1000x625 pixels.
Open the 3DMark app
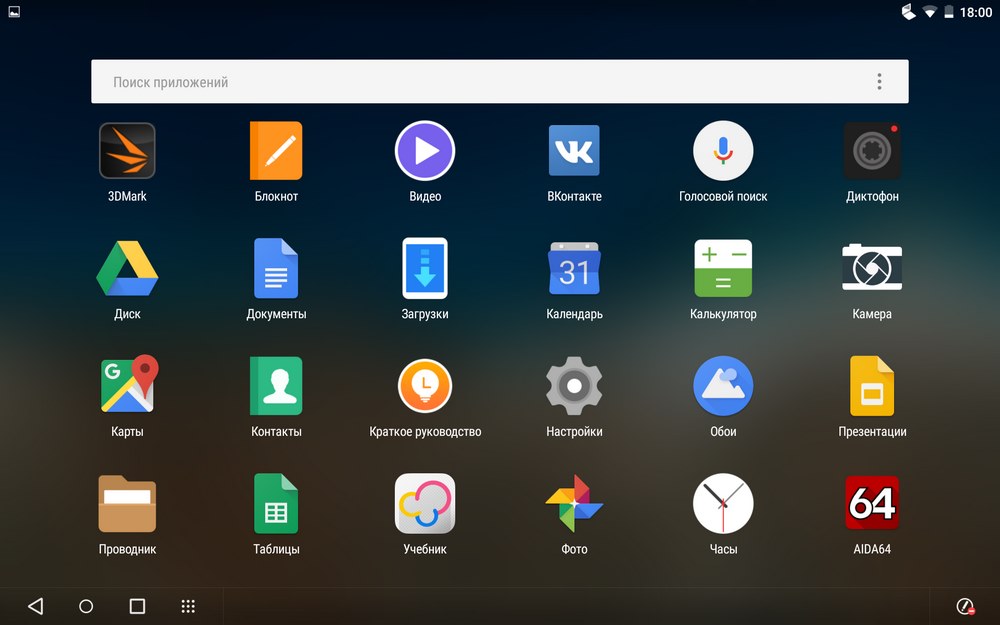point(127,151)
